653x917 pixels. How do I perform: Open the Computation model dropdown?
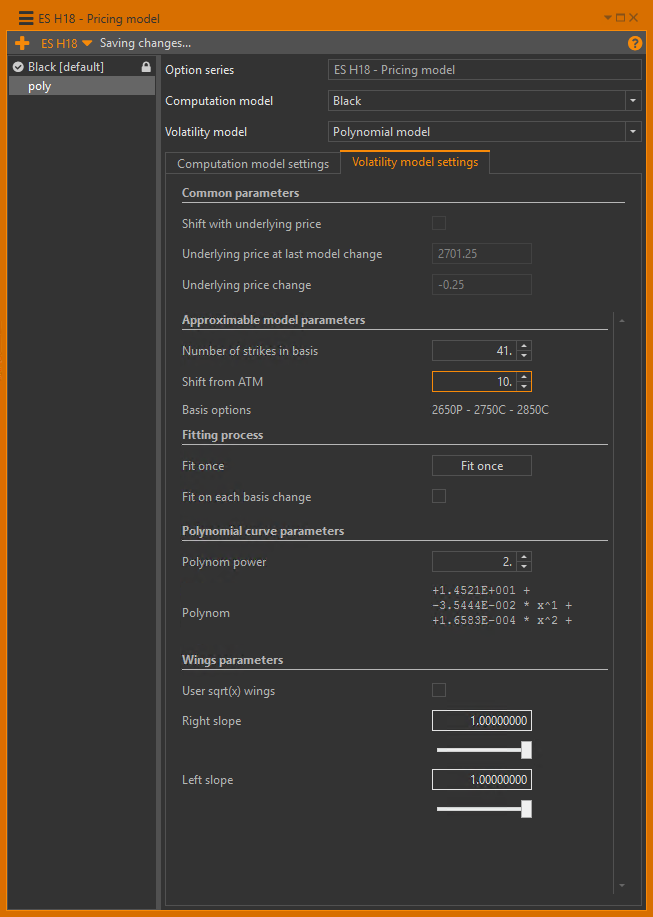coord(633,101)
